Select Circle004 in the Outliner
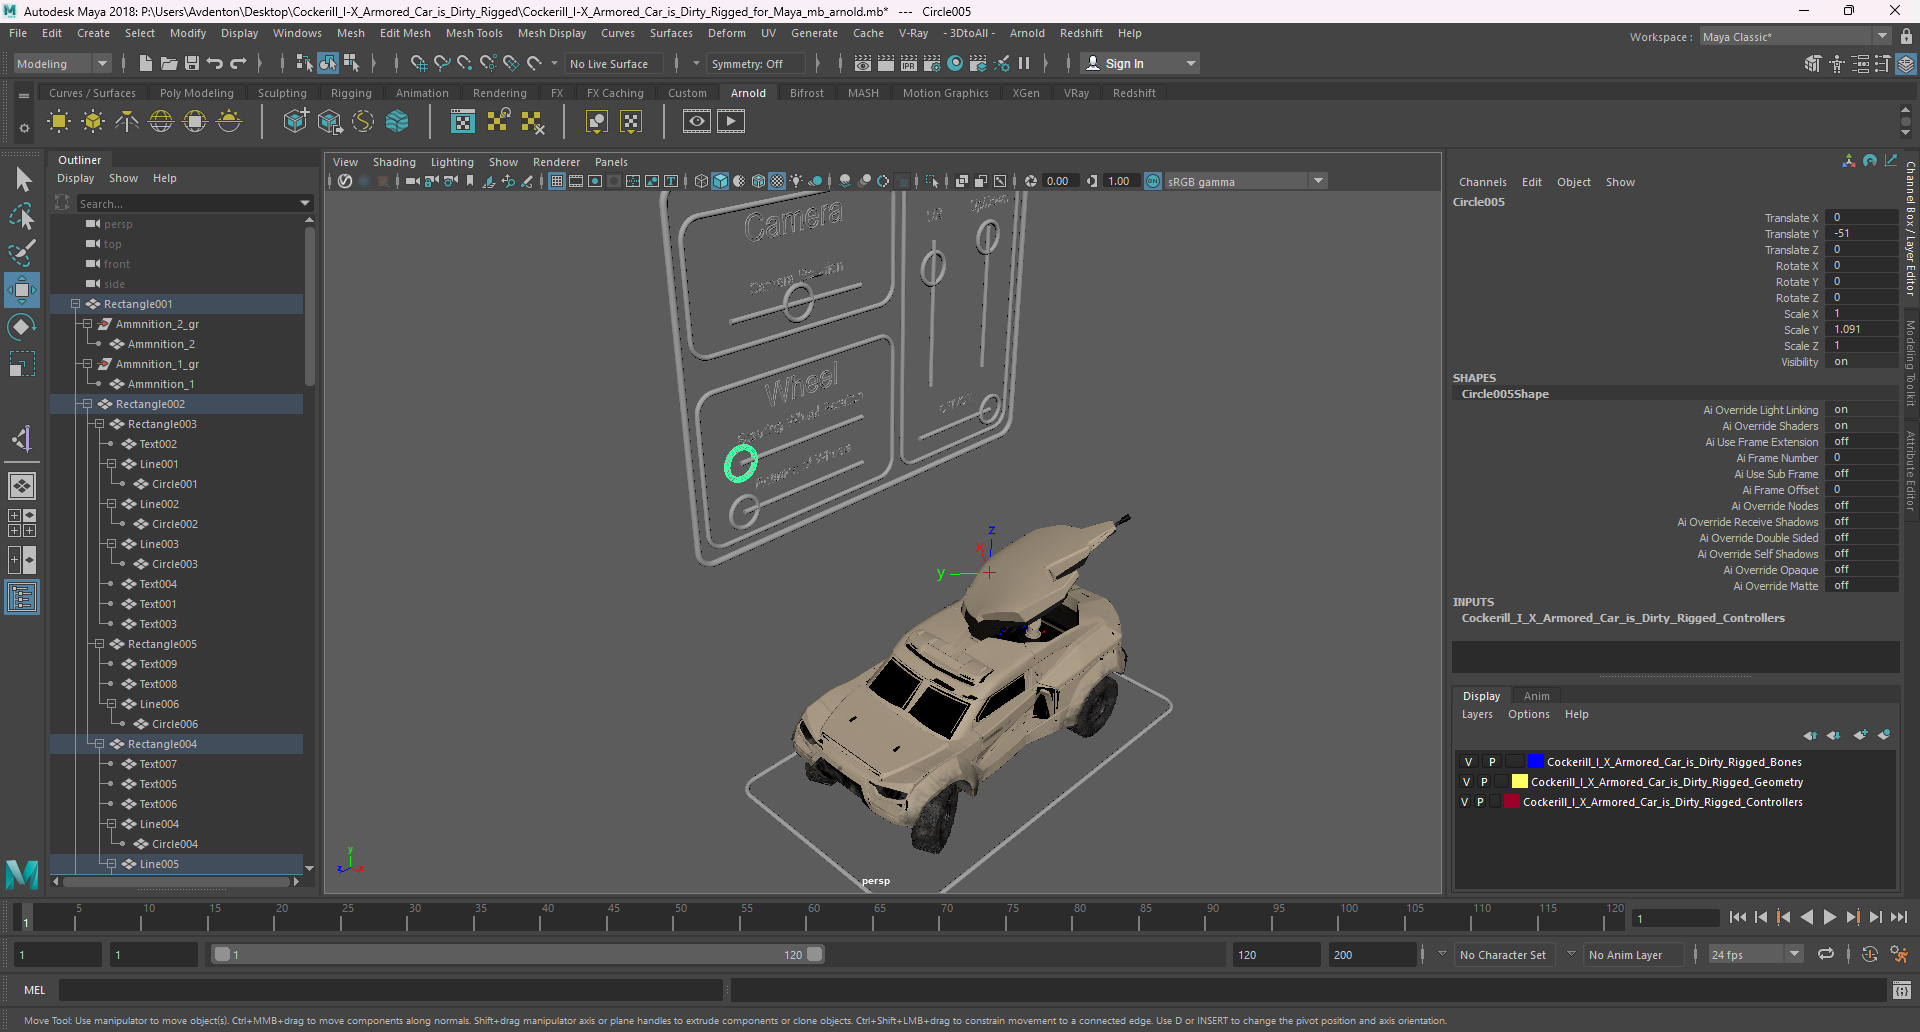The width and height of the screenshot is (1920, 1032). 174,844
